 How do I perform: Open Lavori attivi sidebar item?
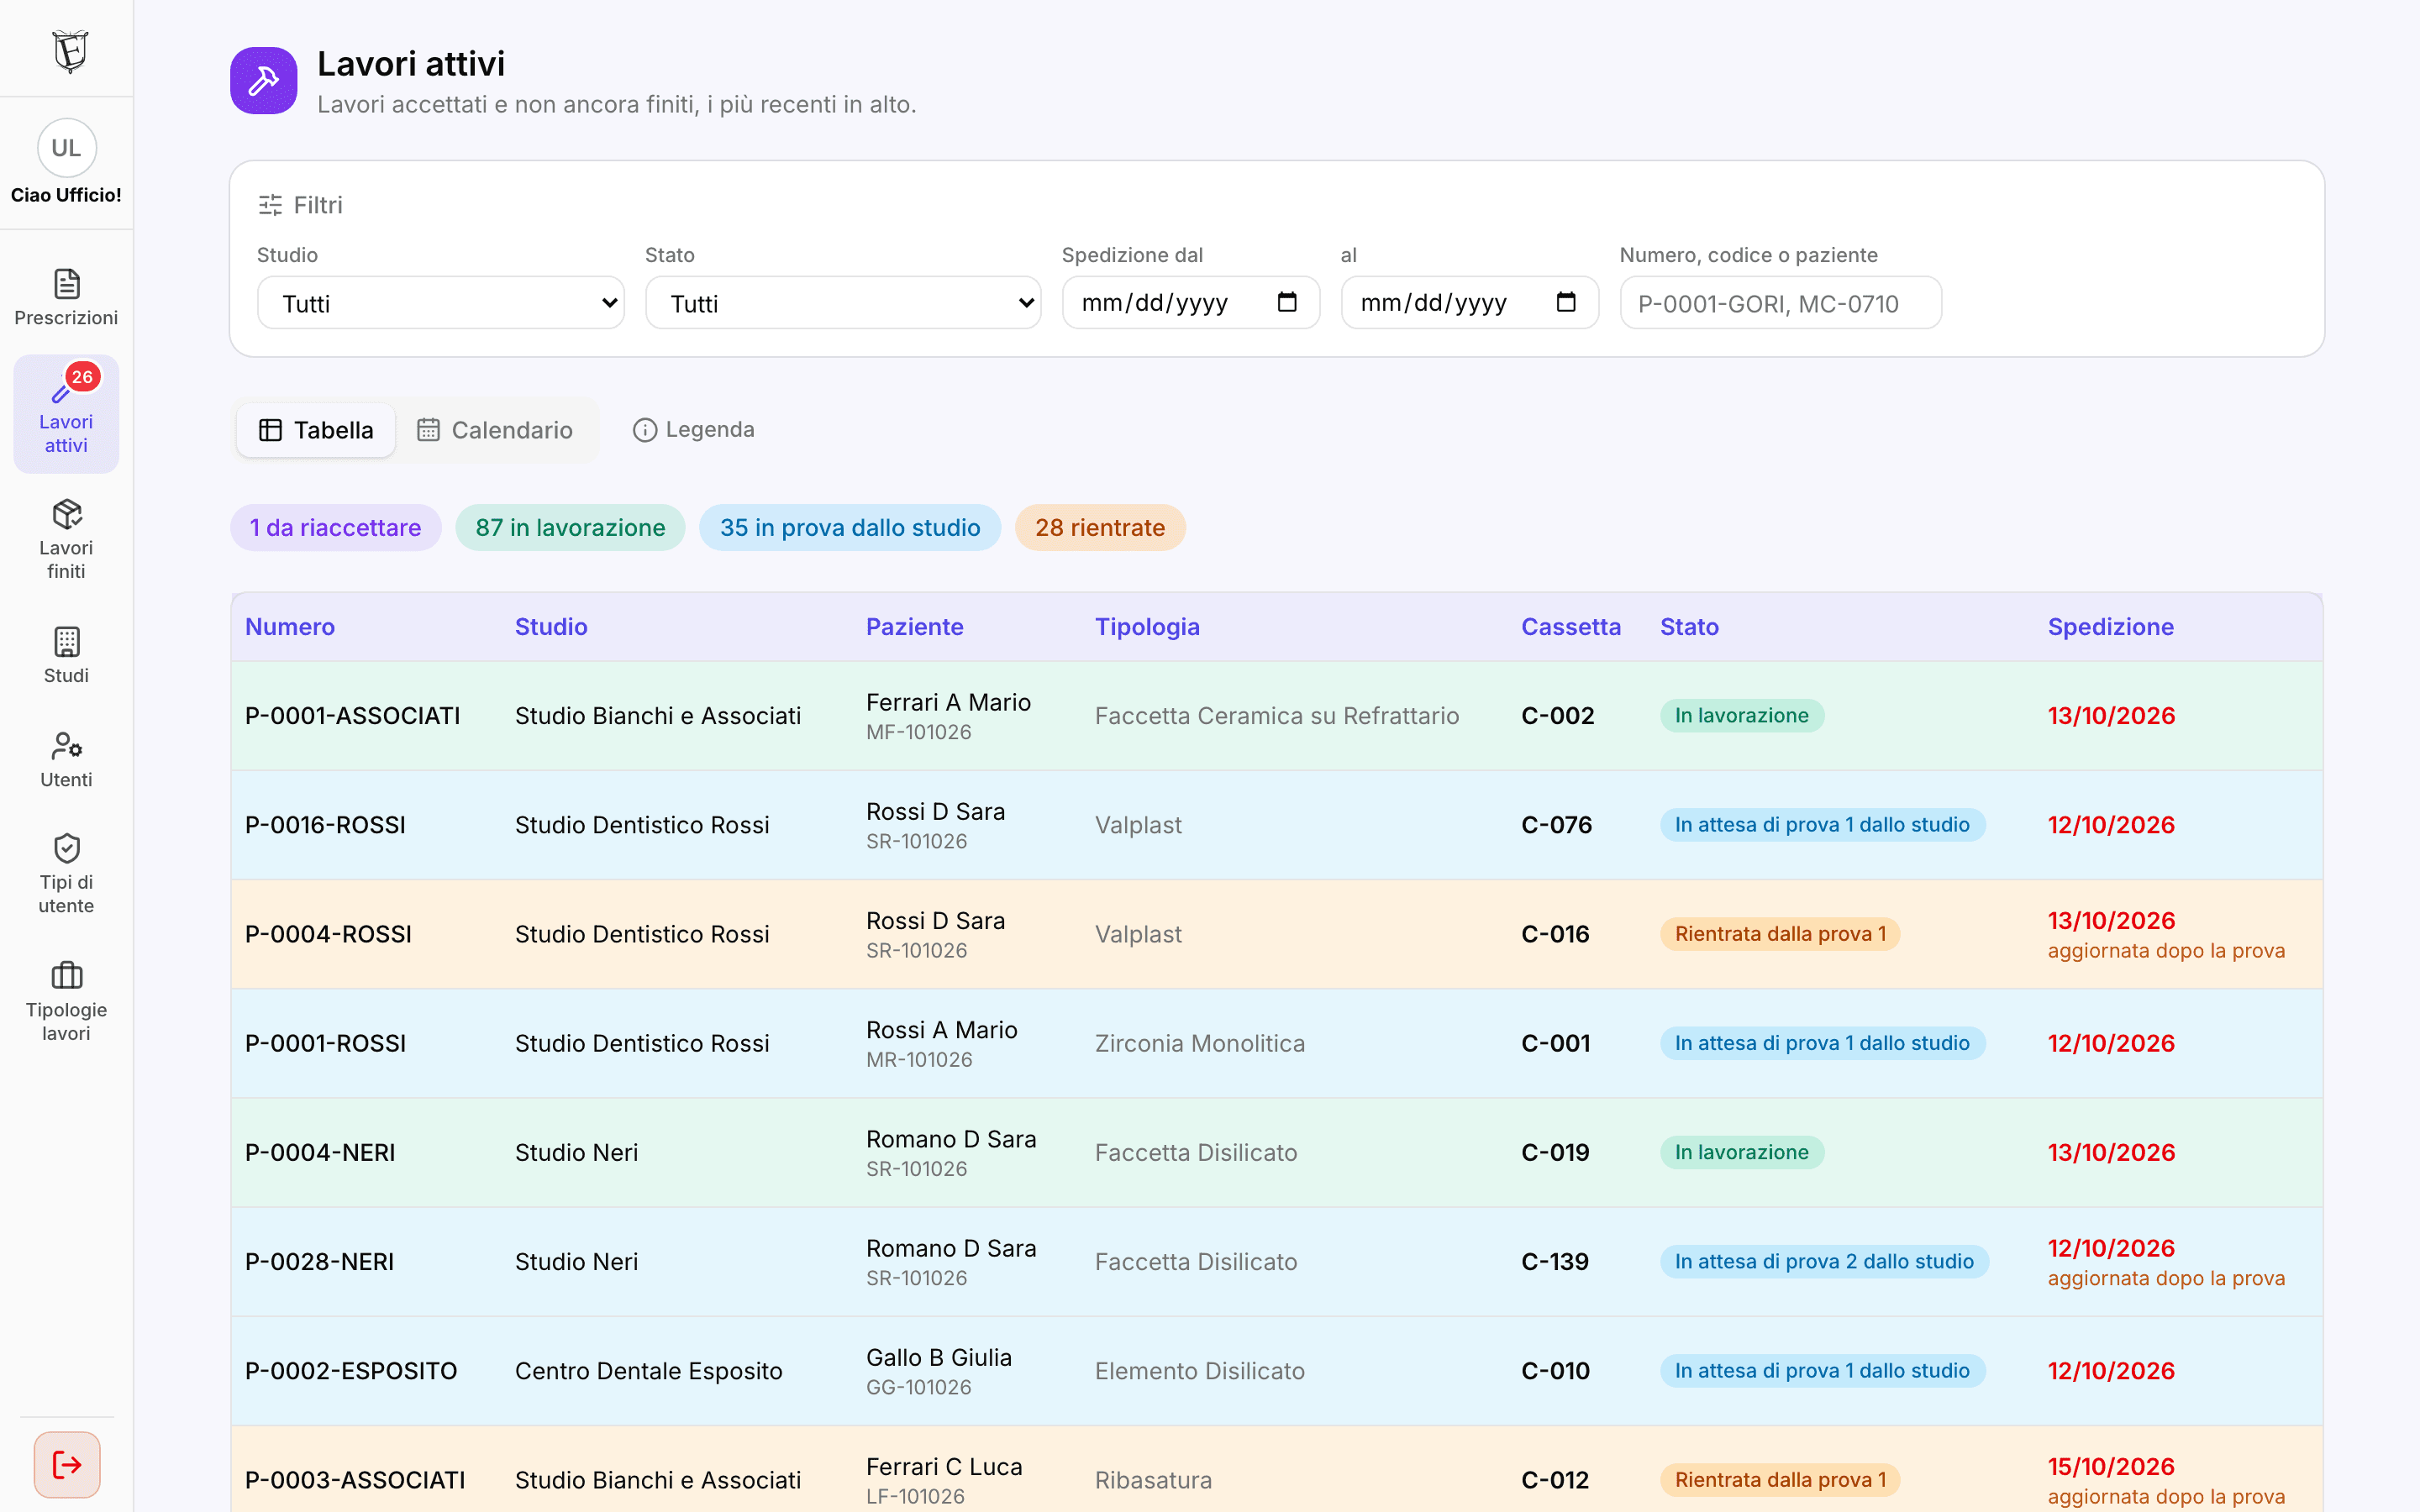click(x=66, y=414)
